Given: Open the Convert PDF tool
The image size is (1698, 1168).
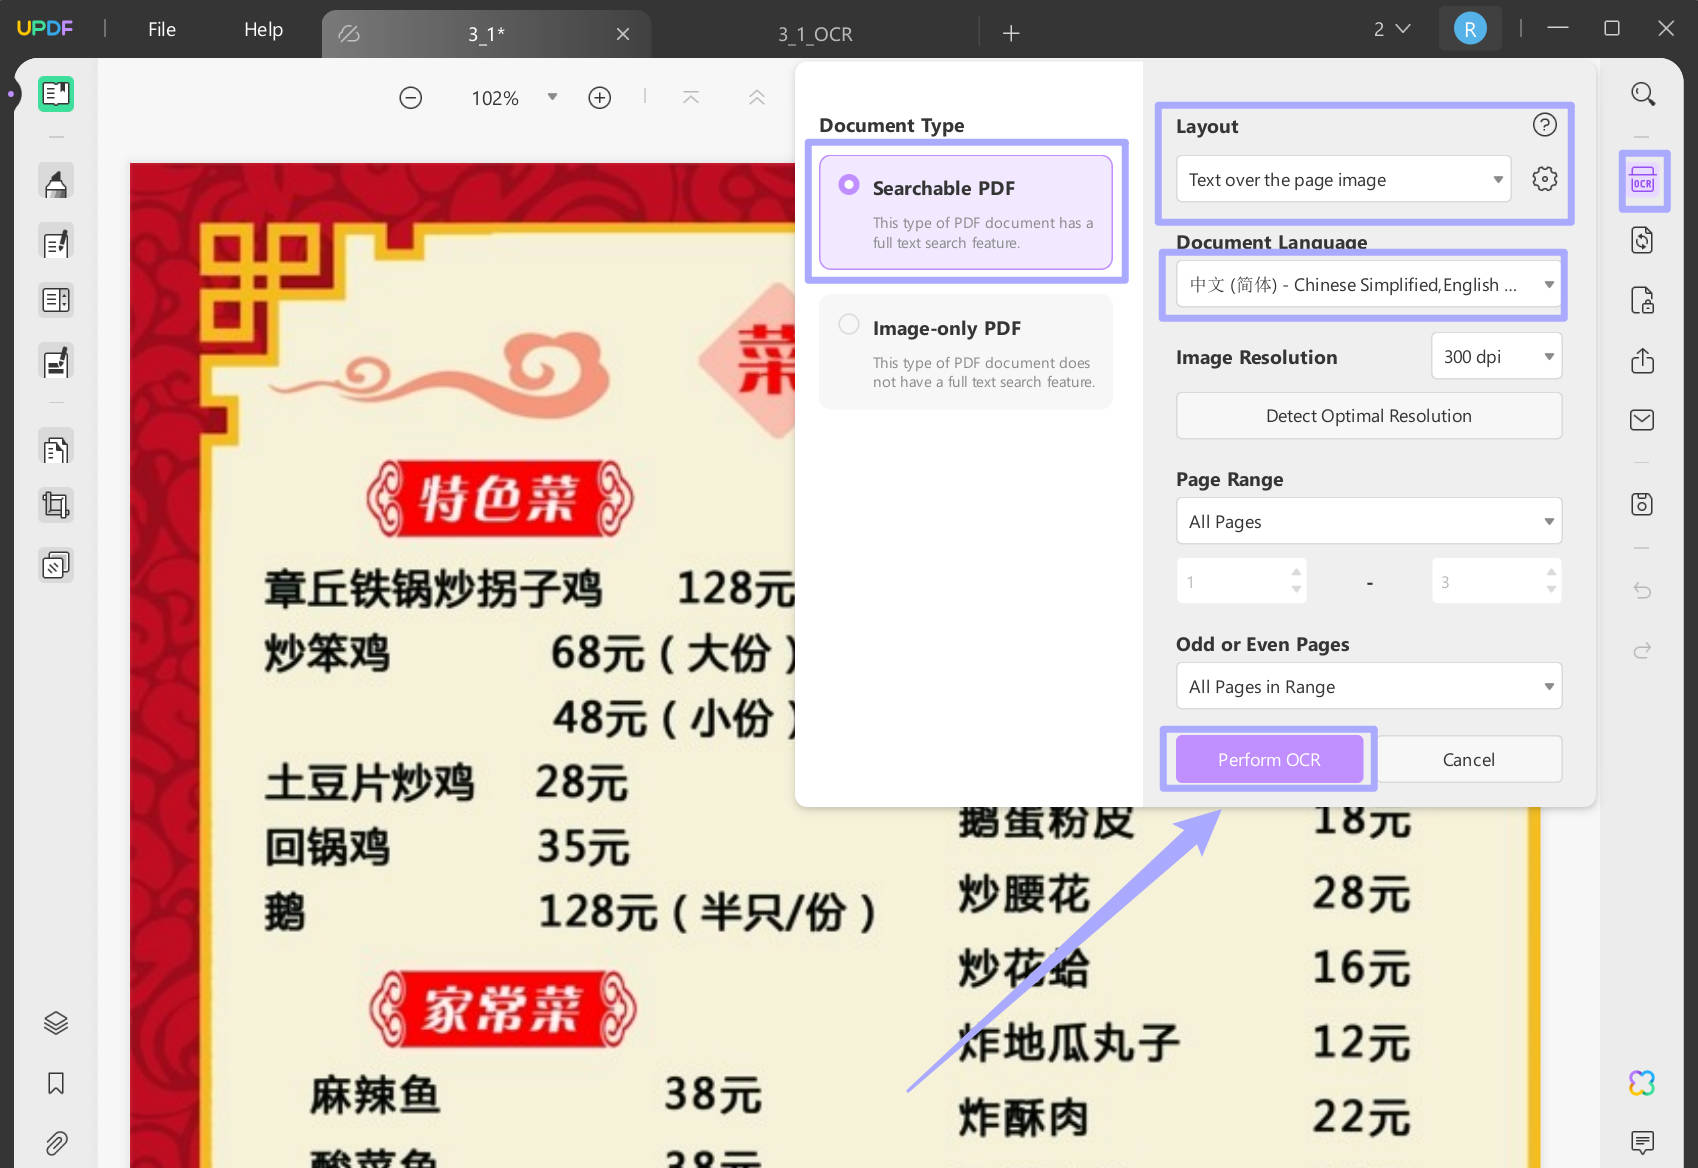Looking at the screenshot, I should point(1643,240).
